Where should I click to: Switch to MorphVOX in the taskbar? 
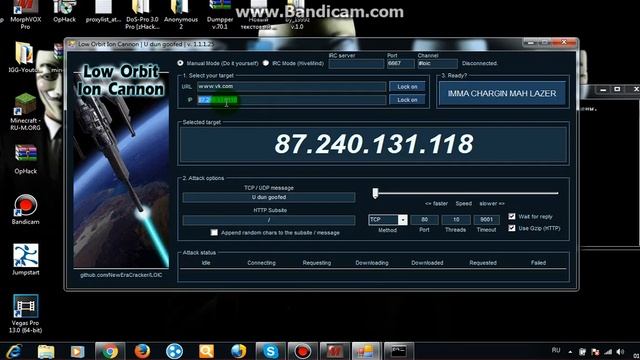(x=334, y=351)
